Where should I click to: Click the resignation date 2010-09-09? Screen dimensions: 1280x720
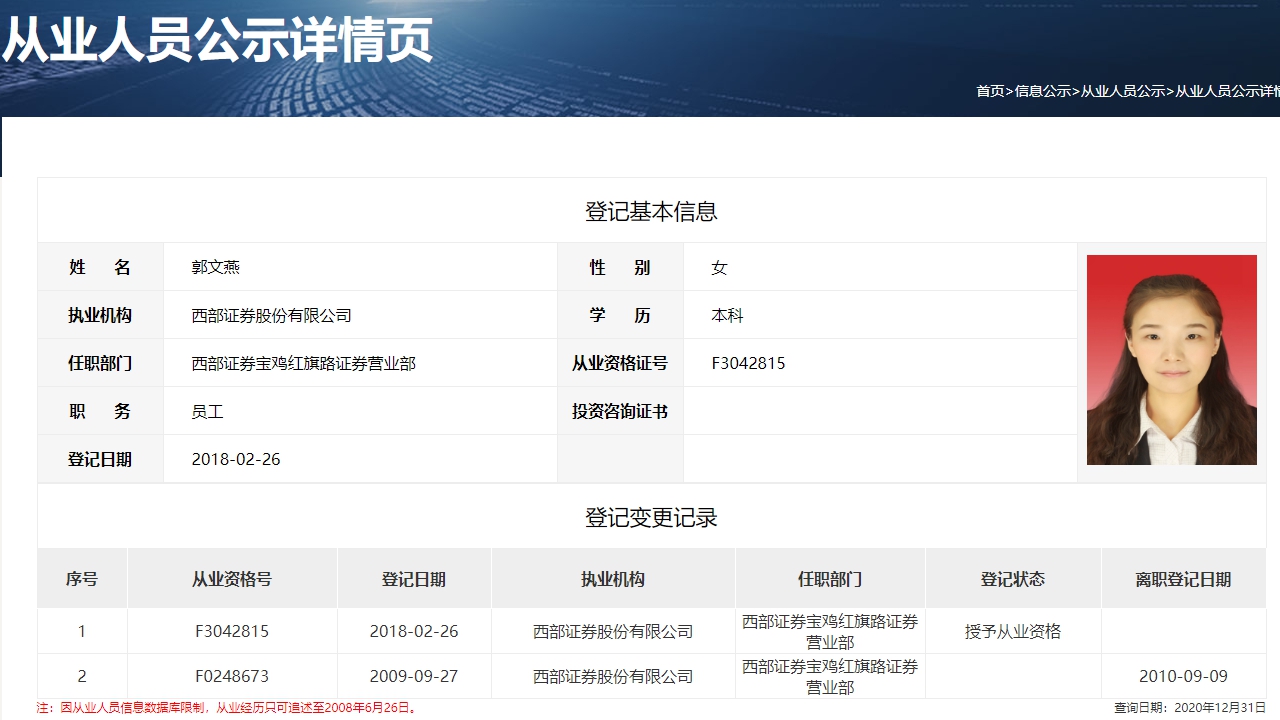pos(1183,676)
